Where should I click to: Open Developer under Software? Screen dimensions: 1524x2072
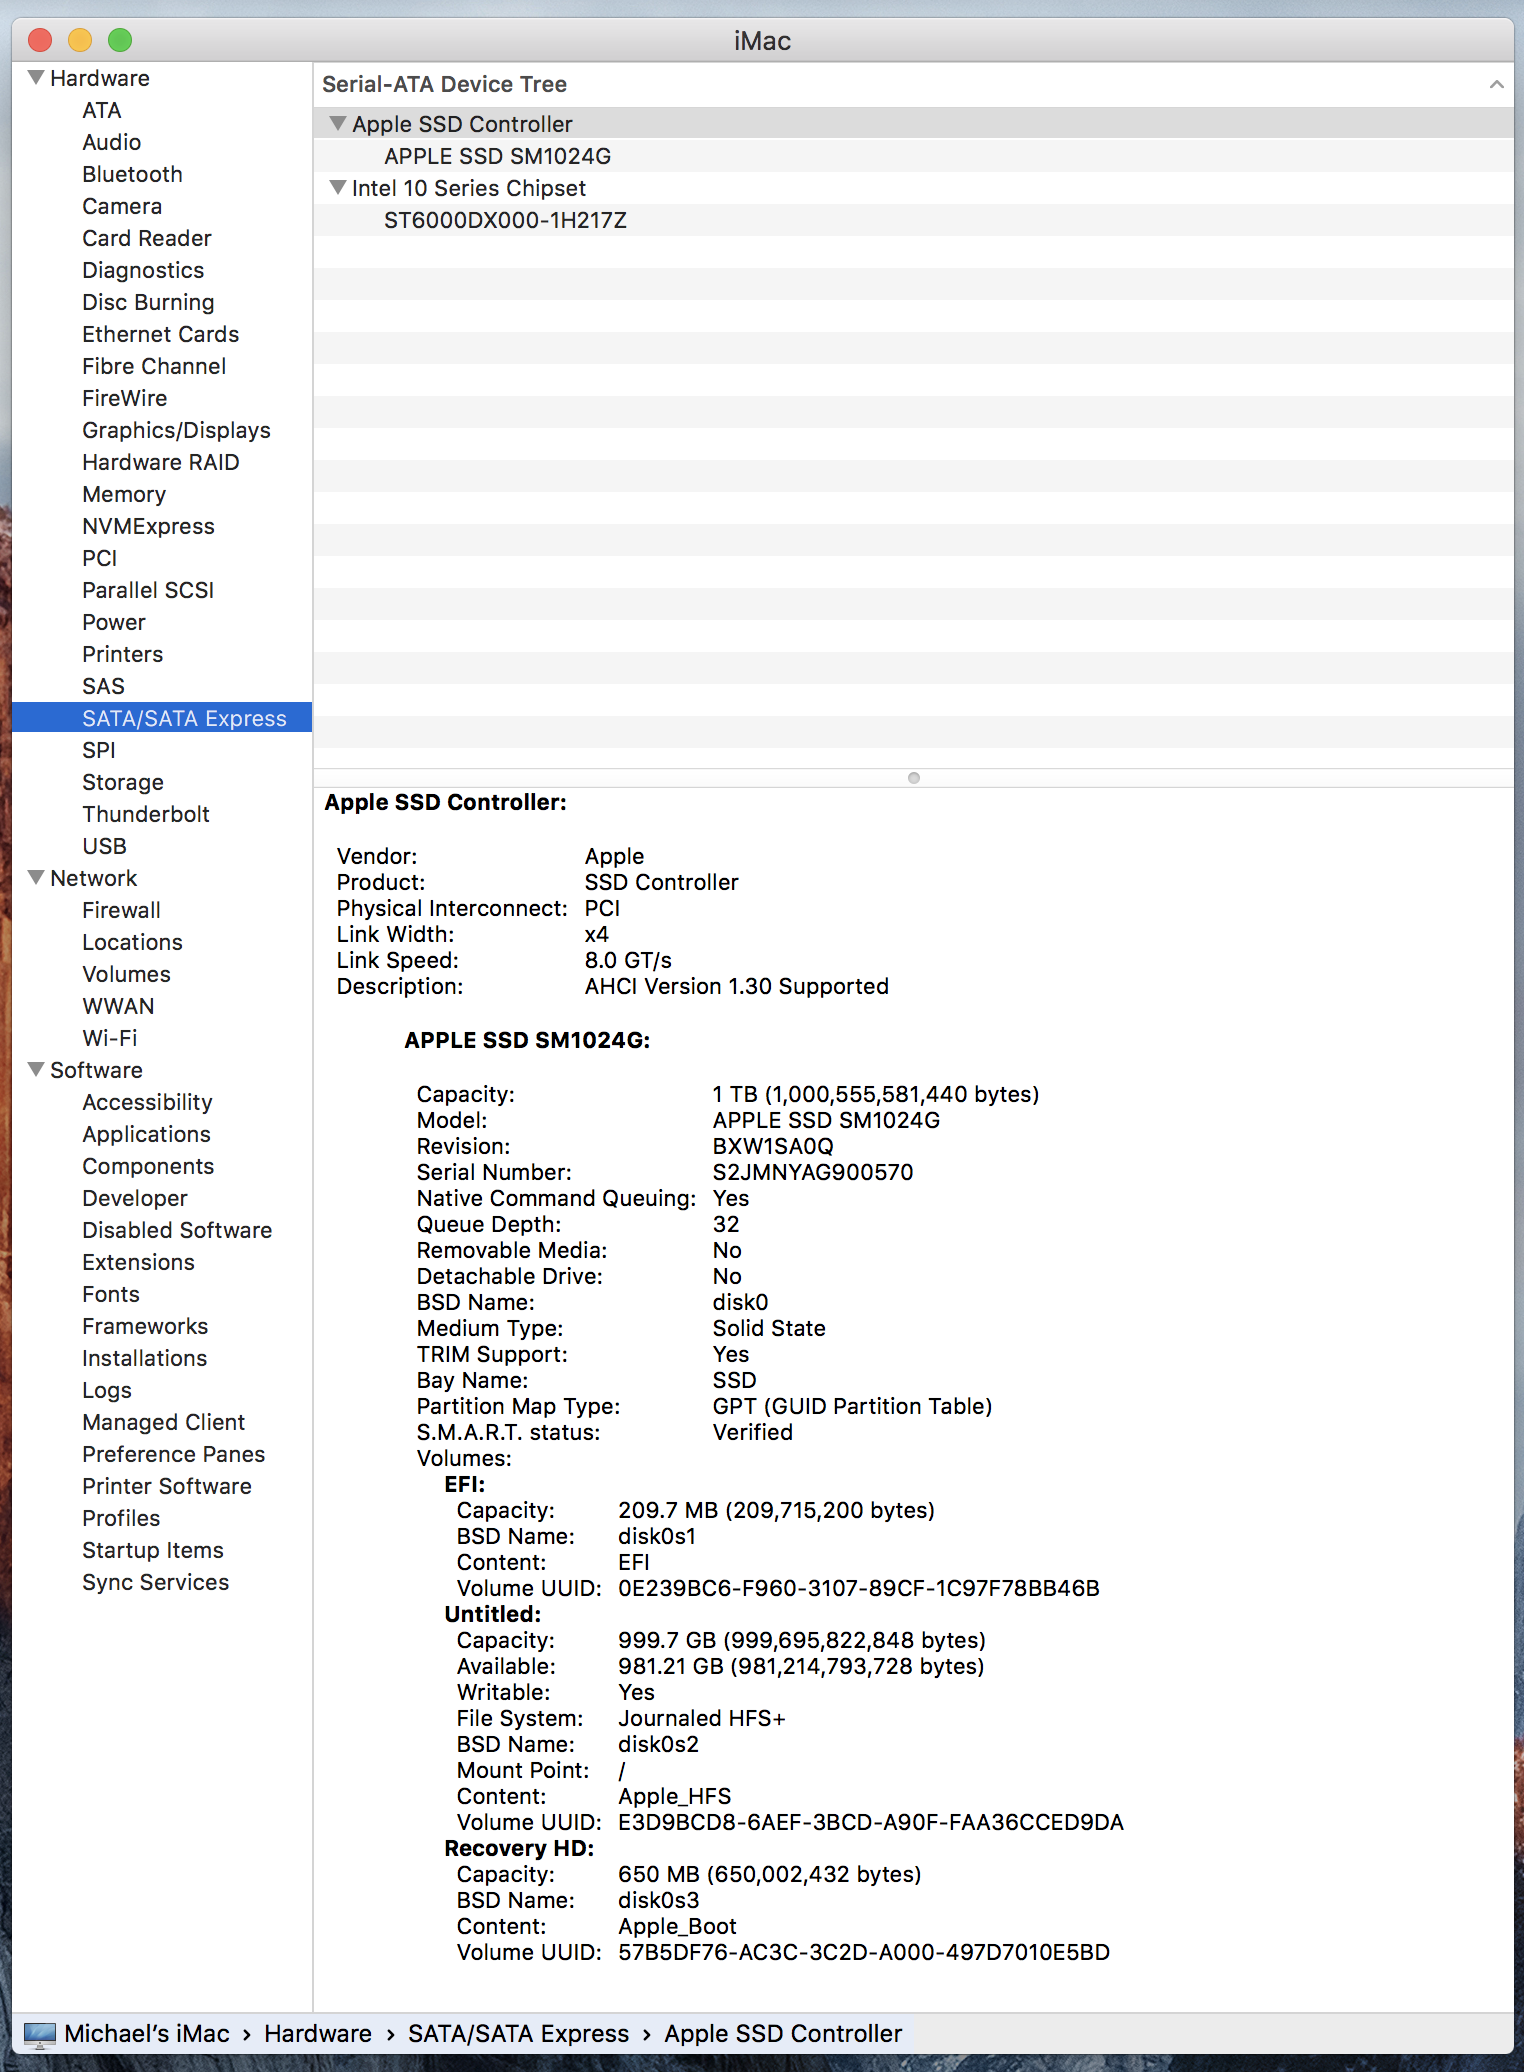click(135, 1198)
